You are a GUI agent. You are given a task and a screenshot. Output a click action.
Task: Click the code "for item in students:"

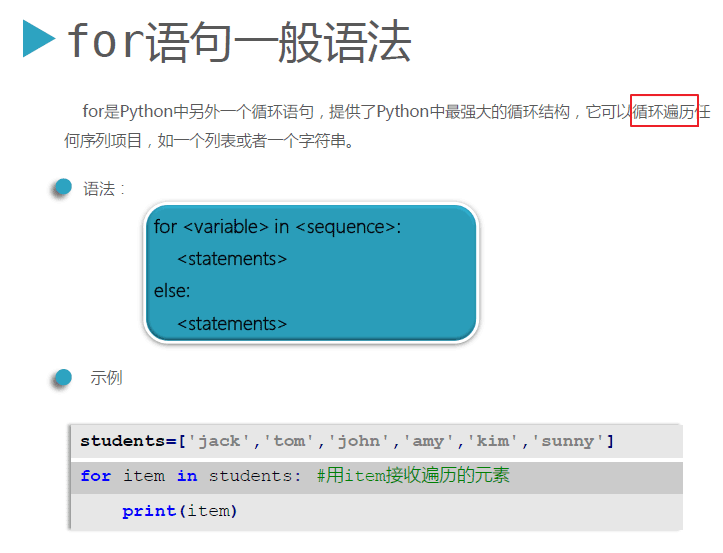pos(191,476)
